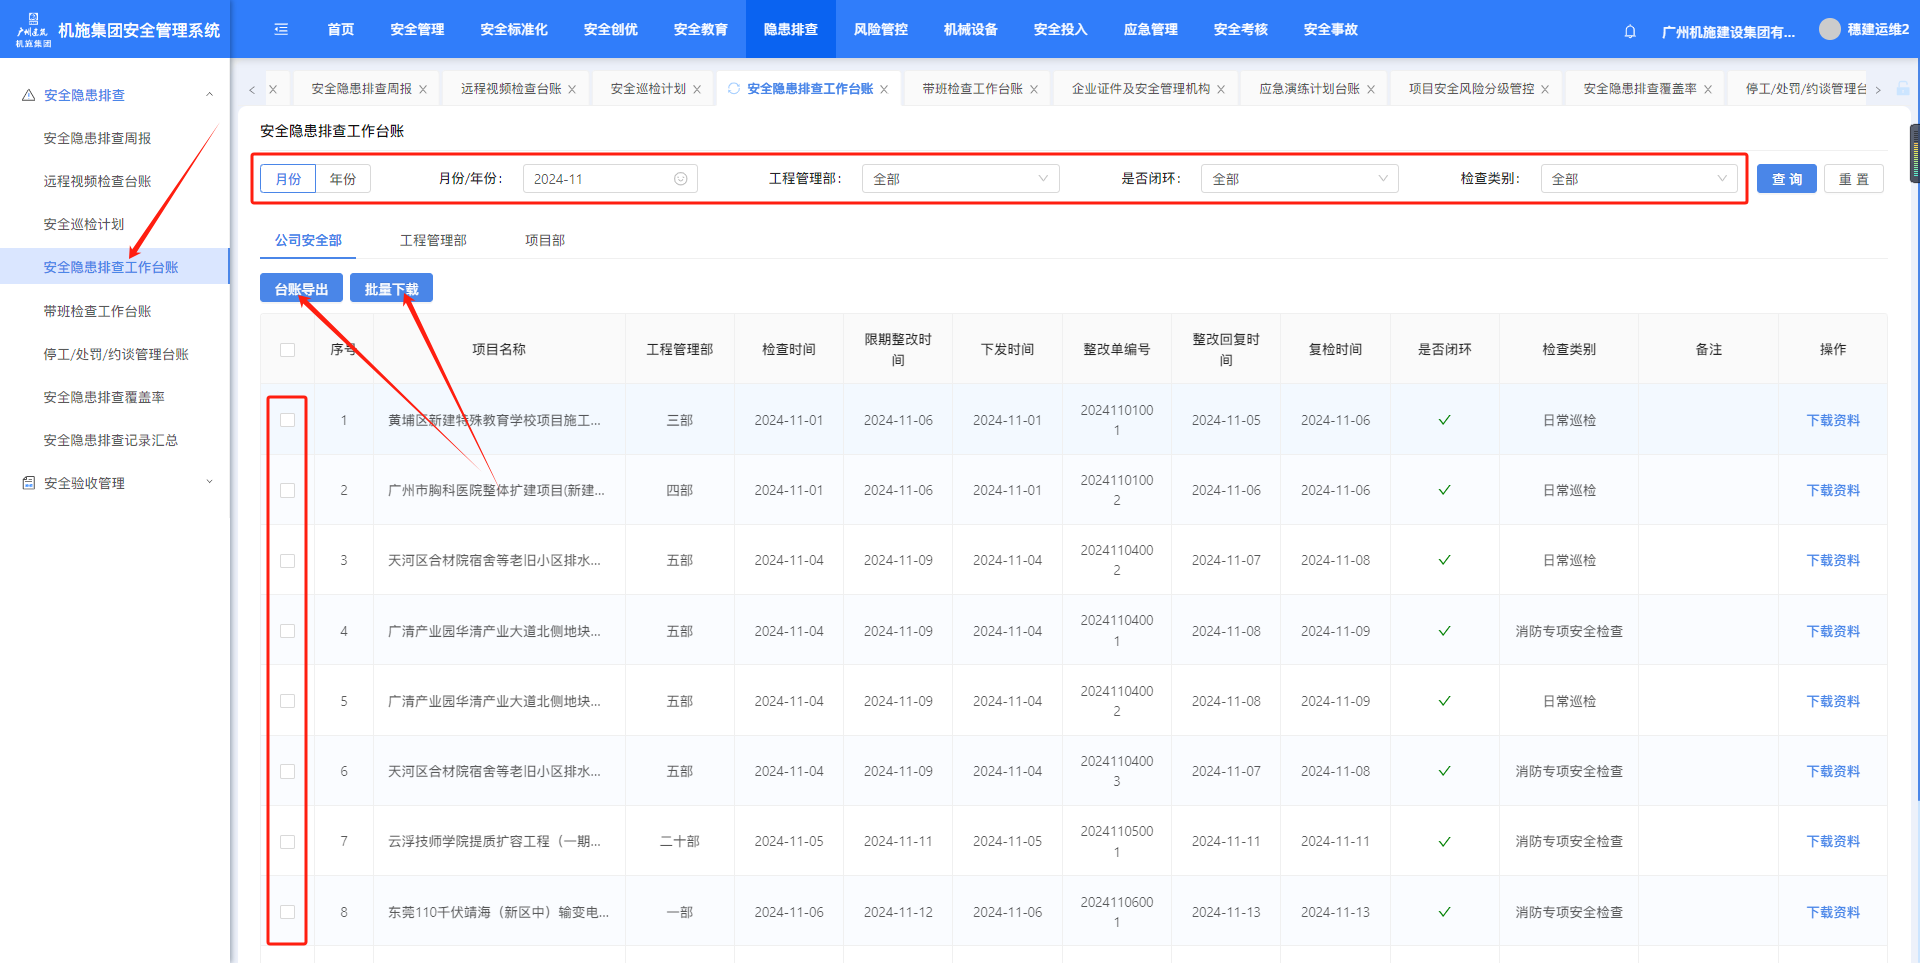Tick the checkbox for row 4
This screenshot has width=1920, height=963.
(288, 631)
